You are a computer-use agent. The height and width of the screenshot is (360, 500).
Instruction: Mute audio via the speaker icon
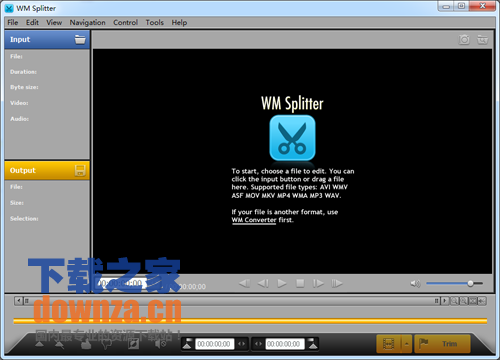415,284
